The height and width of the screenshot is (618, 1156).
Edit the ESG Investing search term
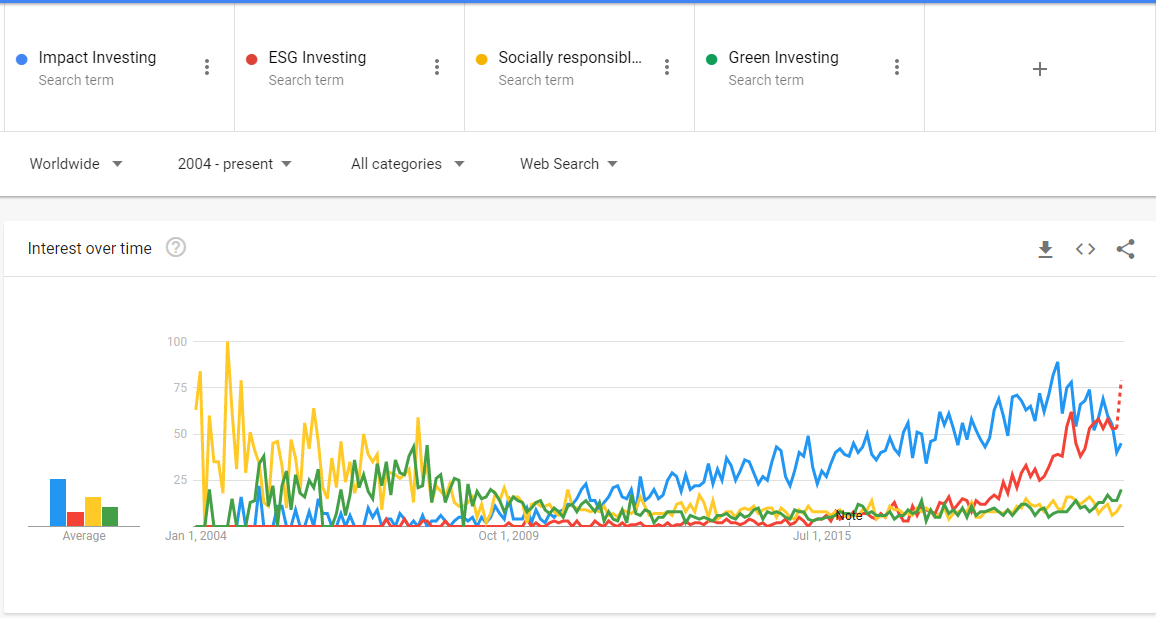tap(317, 58)
